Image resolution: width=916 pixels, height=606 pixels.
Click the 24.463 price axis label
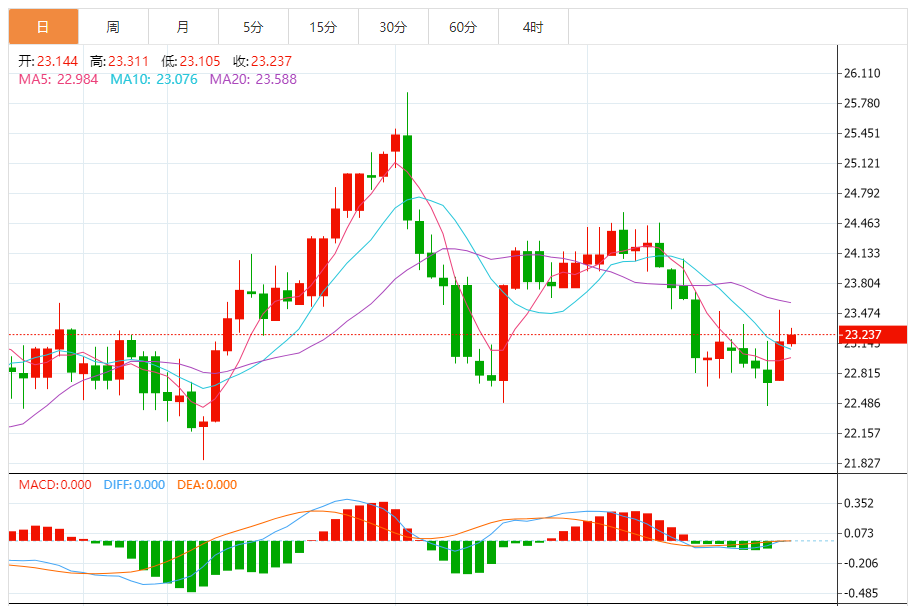pos(862,223)
